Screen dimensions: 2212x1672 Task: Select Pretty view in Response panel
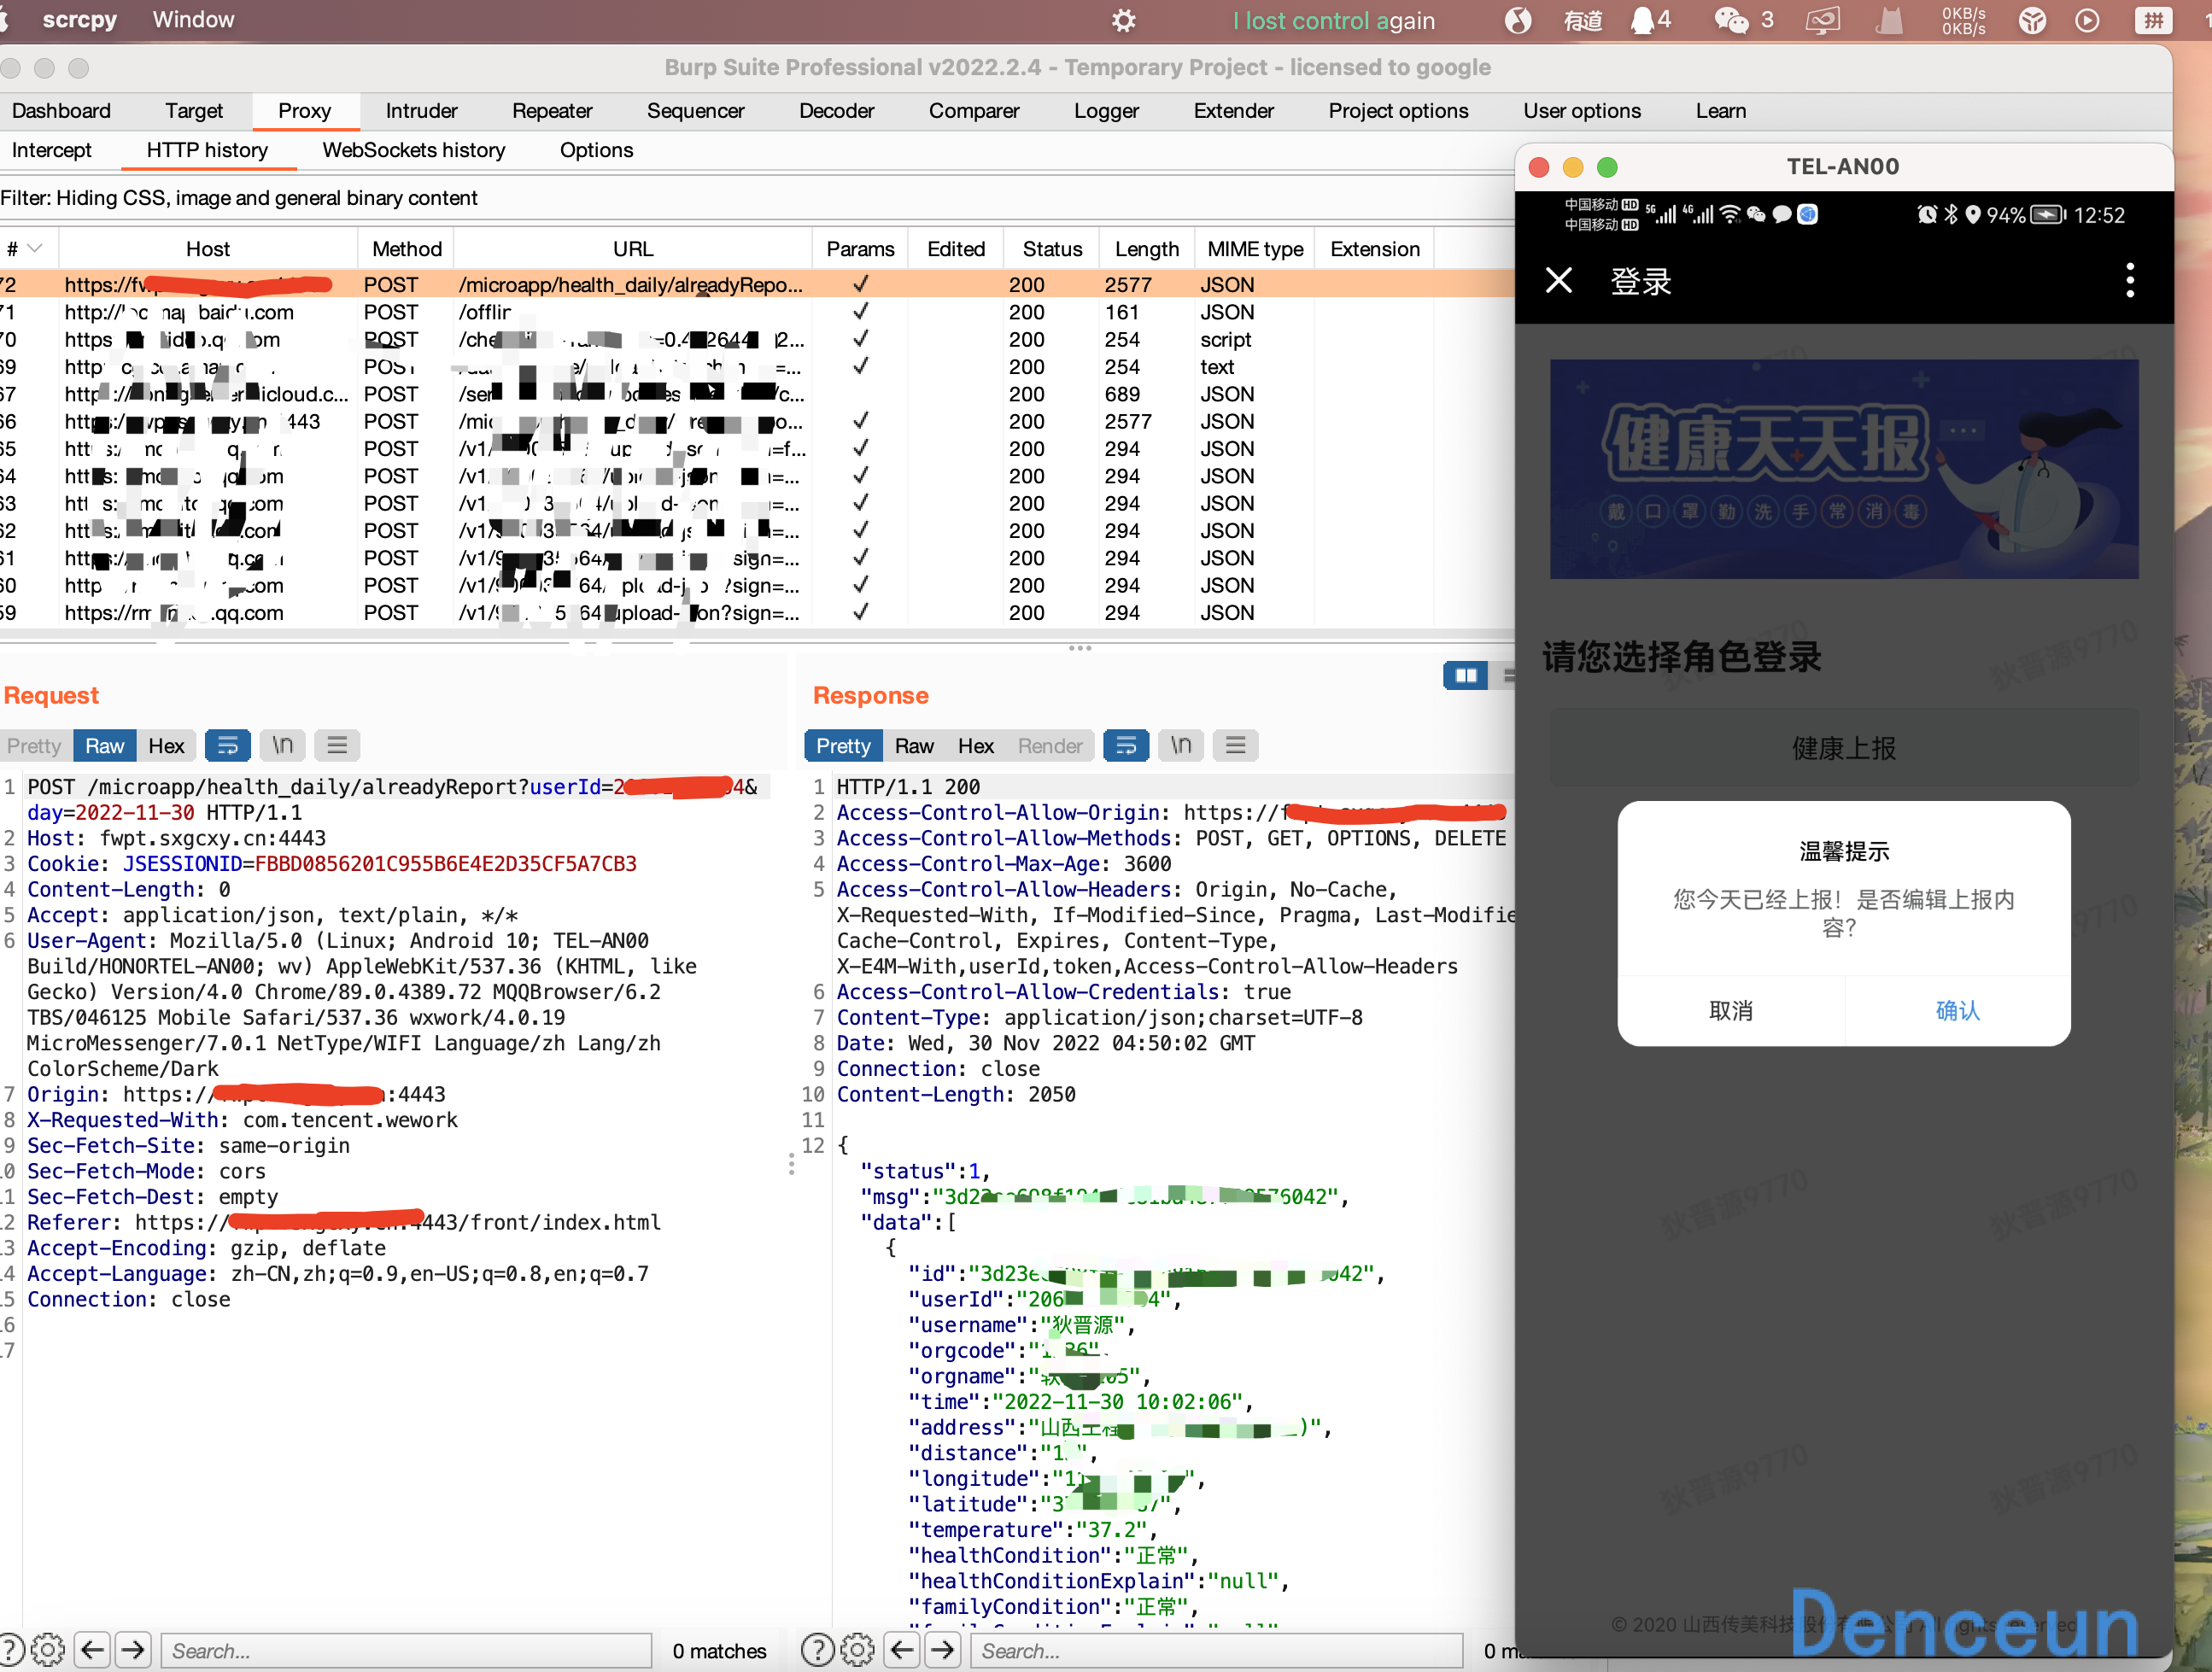coord(843,746)
